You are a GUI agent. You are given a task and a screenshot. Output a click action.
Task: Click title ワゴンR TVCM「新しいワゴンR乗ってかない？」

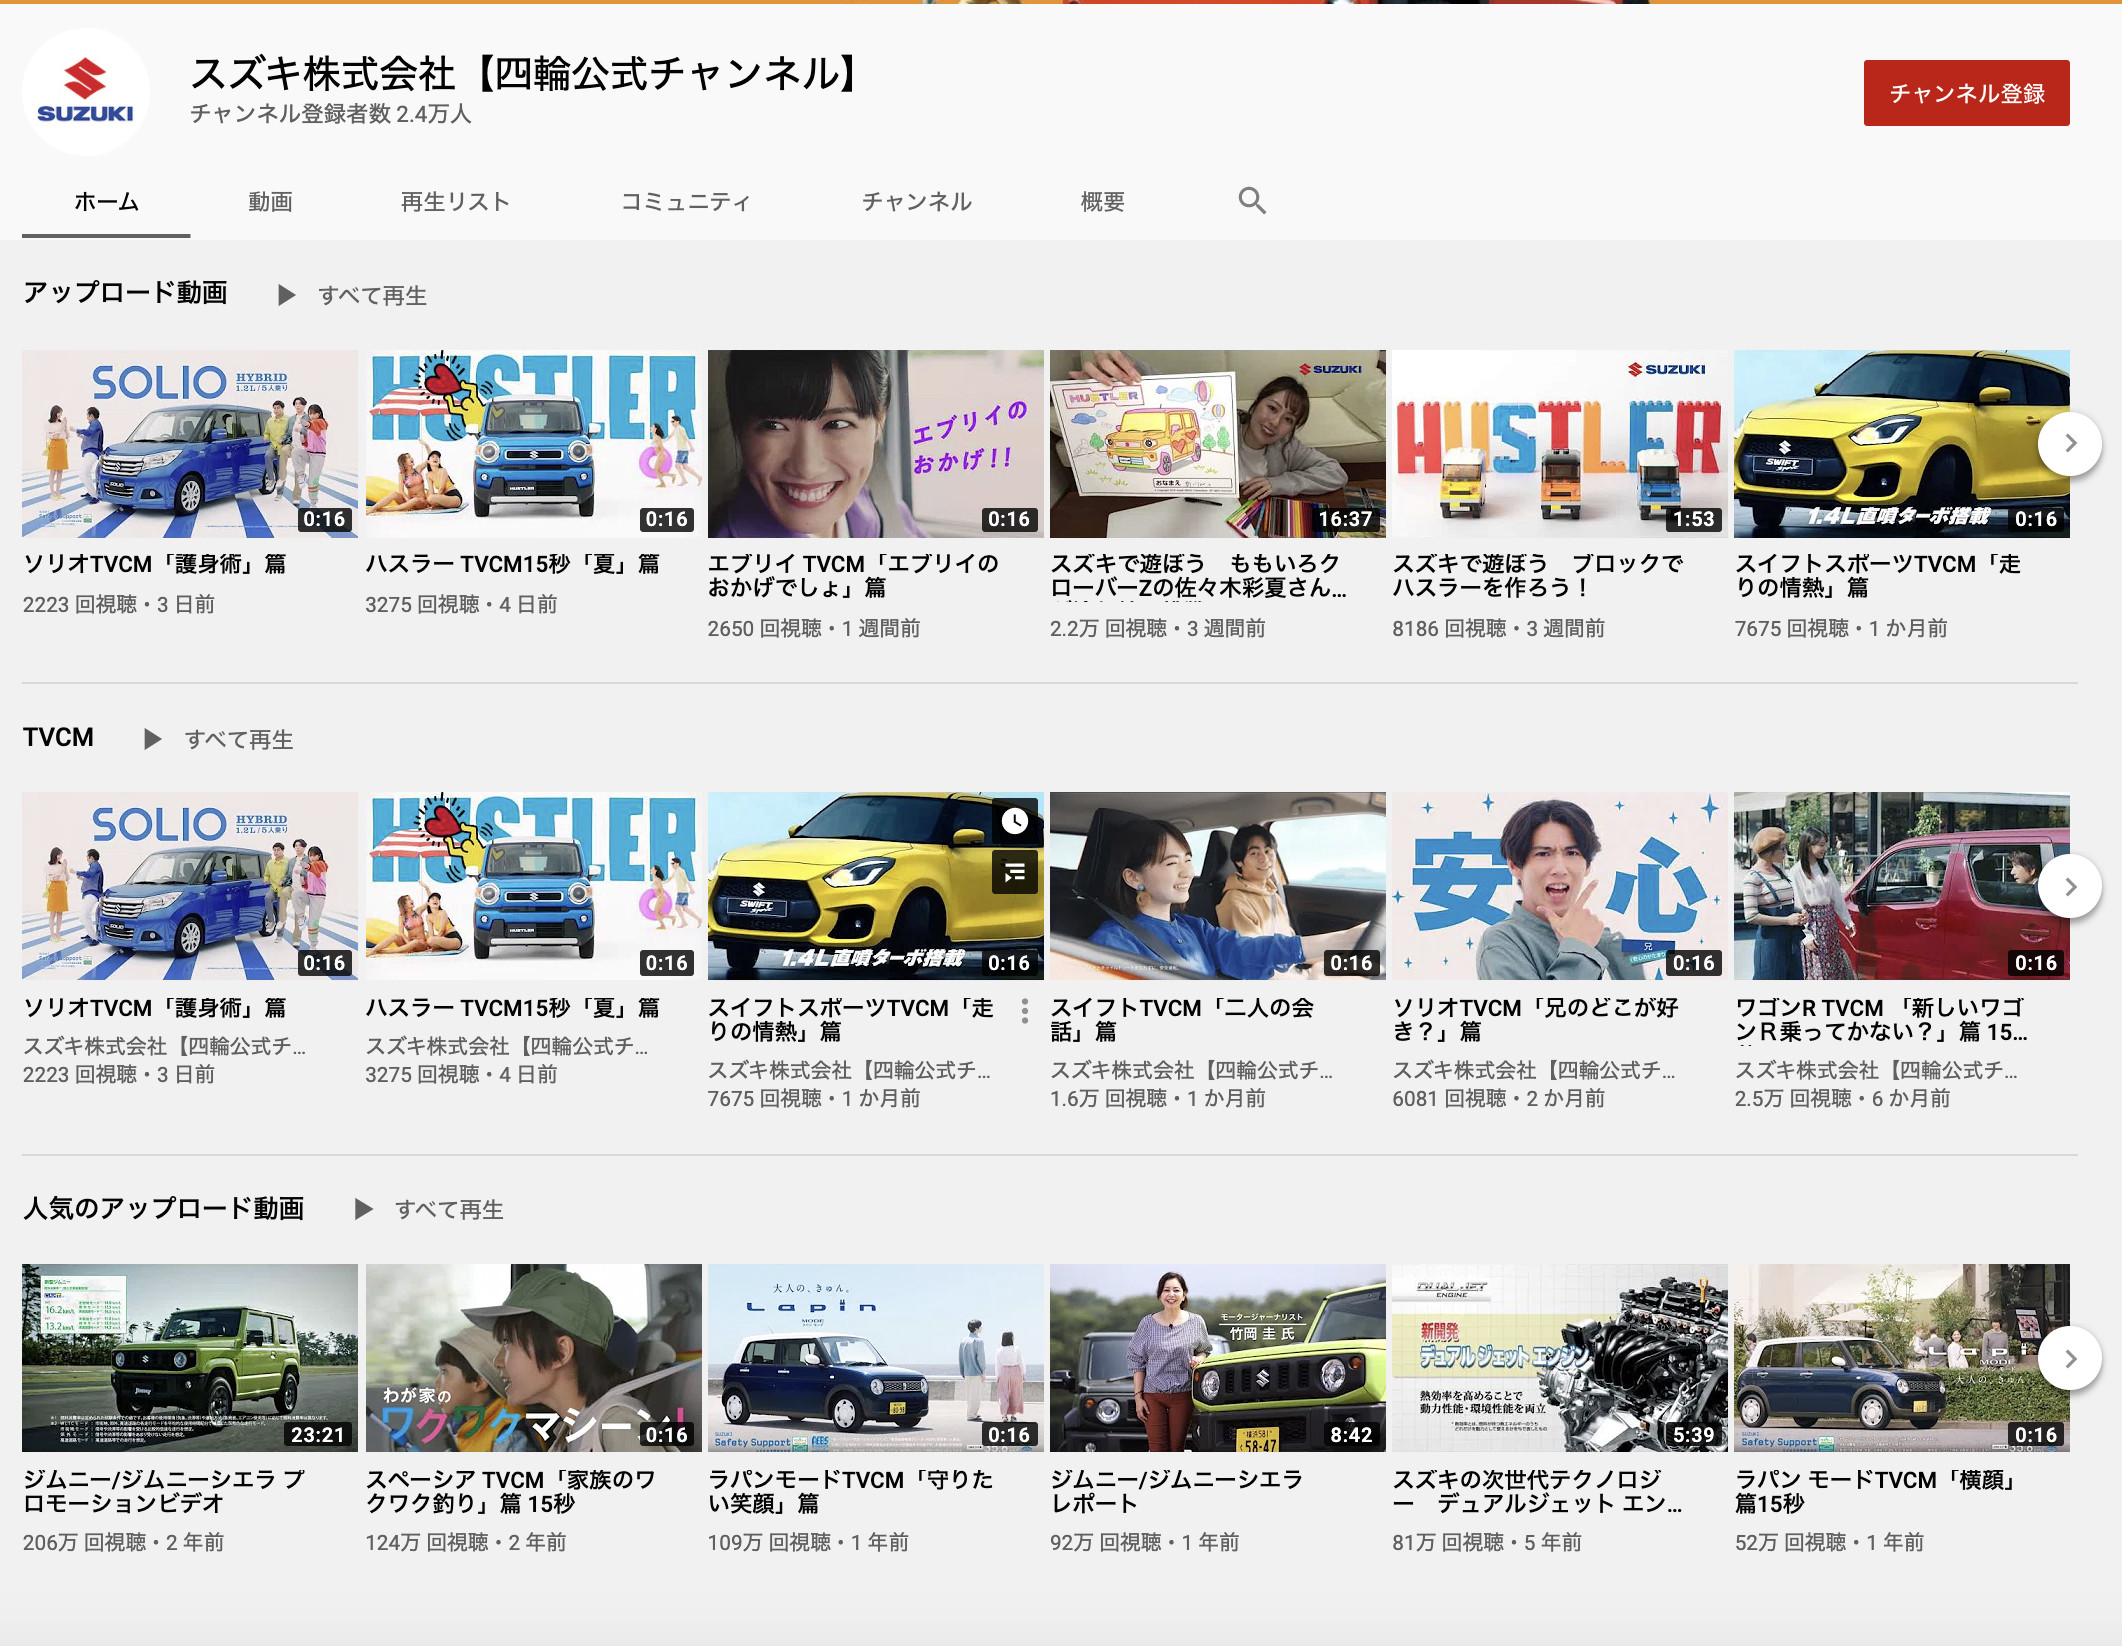pos(1882,1020)
